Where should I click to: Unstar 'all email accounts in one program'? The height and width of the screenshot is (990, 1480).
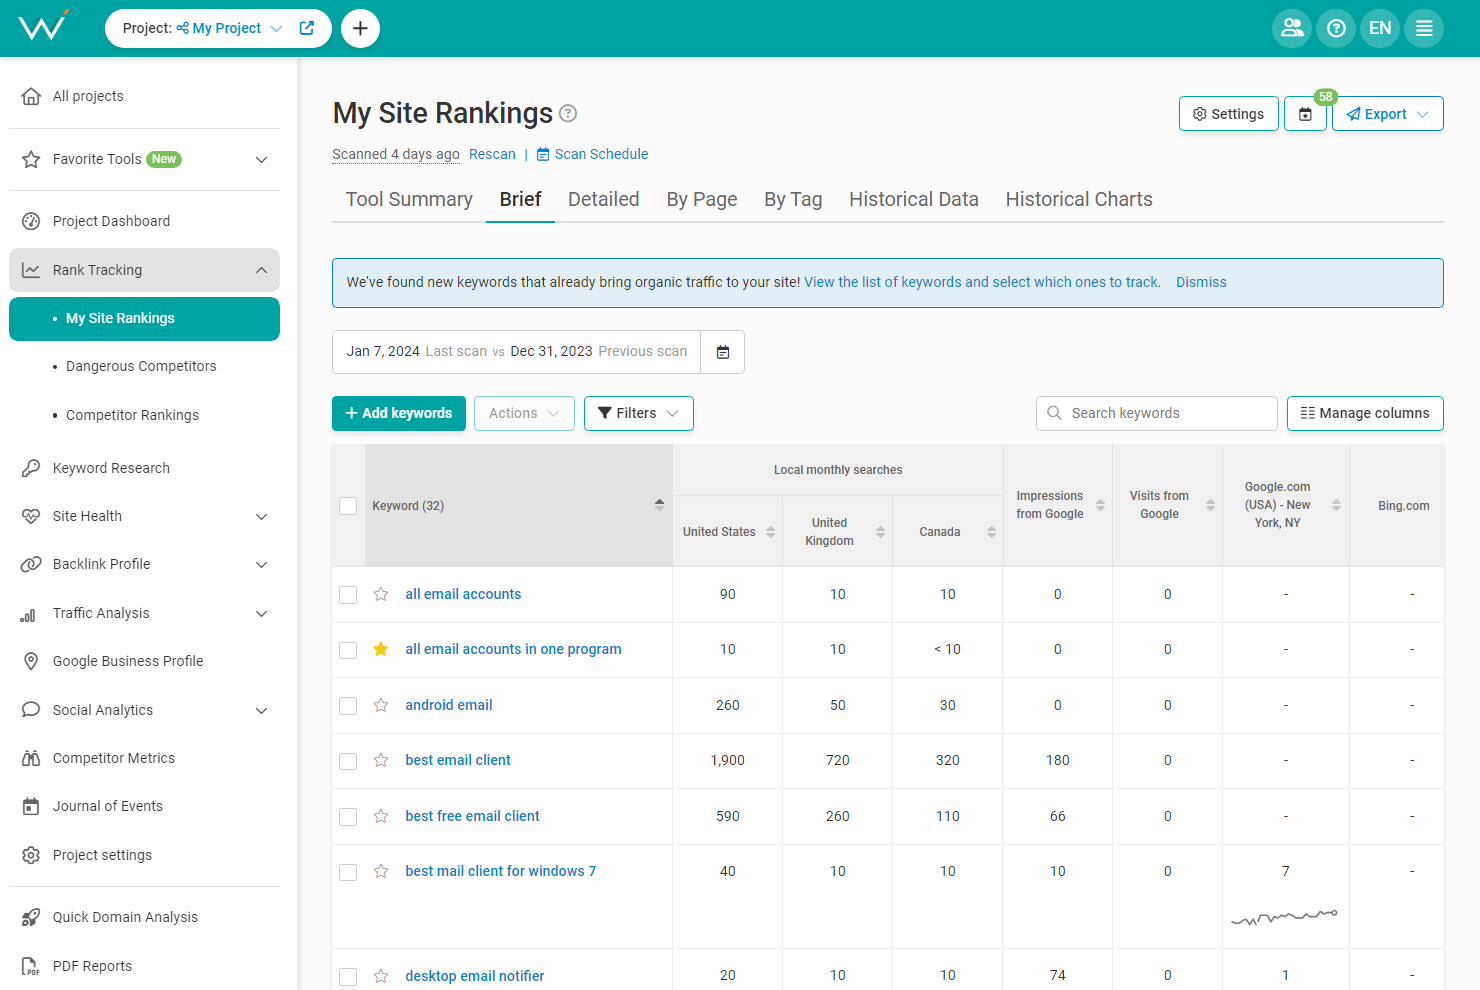[x=381, y=649]
